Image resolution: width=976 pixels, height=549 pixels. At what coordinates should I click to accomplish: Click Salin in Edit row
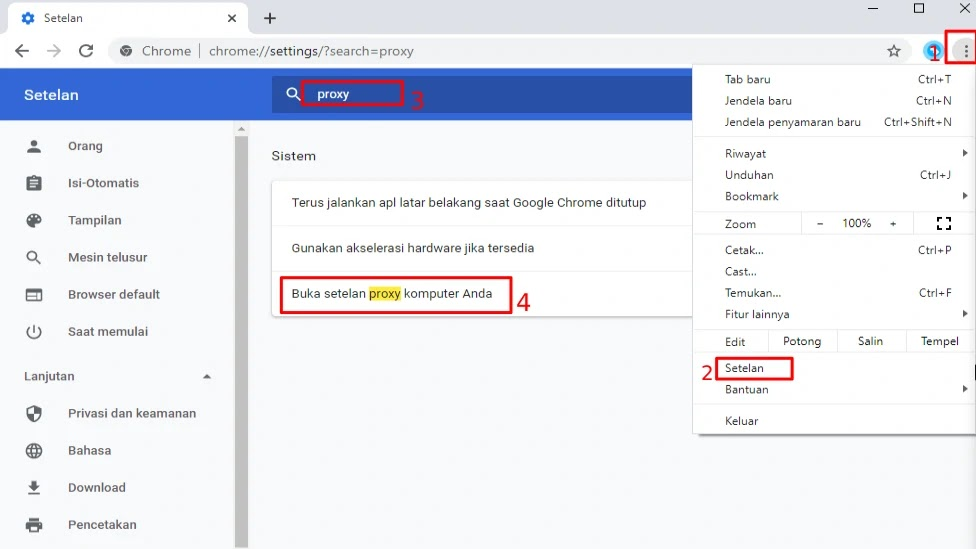point(870,341)
